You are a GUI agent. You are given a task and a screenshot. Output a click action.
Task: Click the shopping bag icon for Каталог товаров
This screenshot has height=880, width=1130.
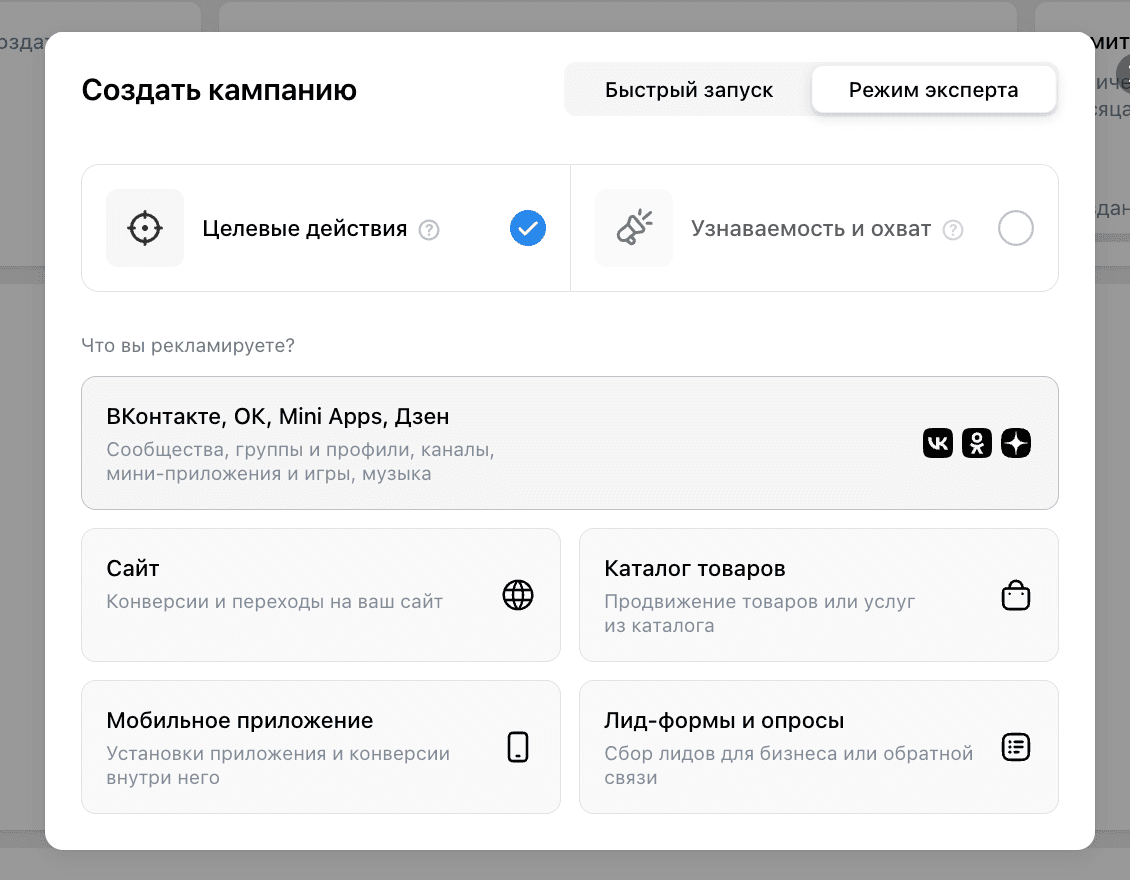pos(1015,595)
